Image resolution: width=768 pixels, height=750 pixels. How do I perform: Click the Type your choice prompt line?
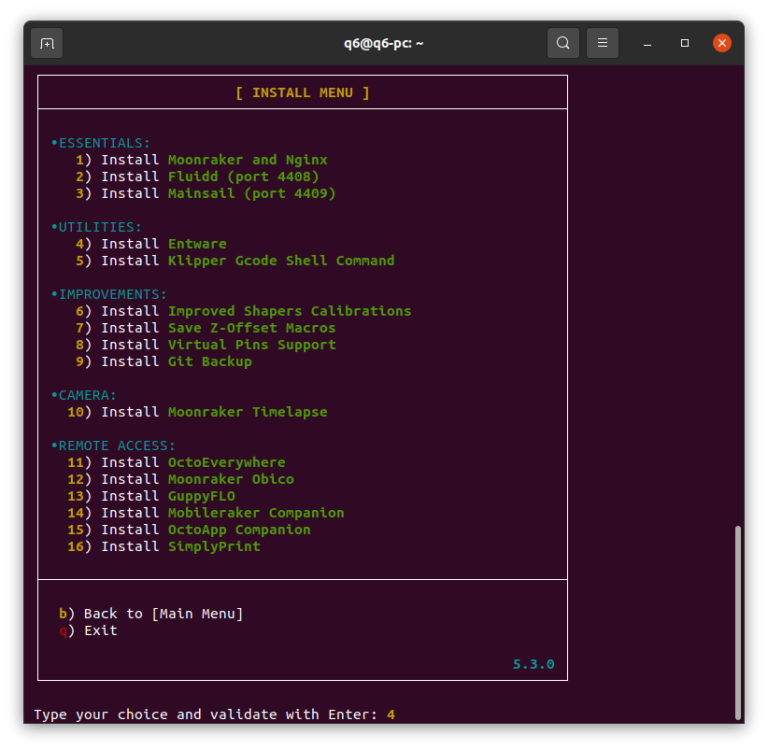click(214, 715)
